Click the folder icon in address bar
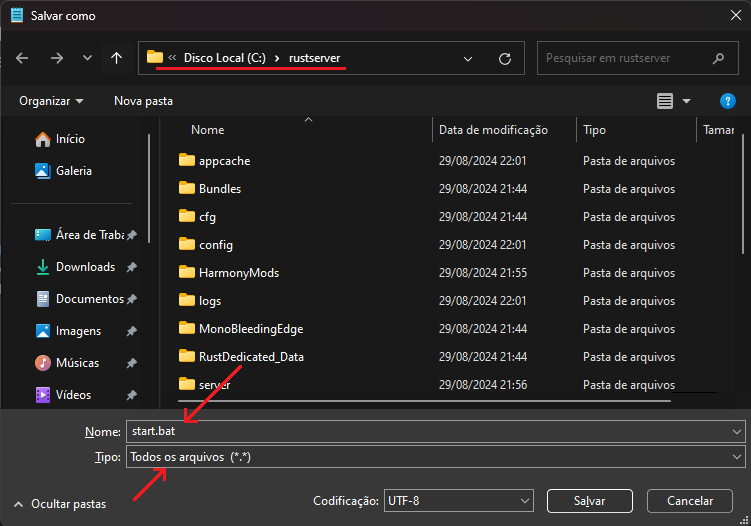 click(155, 57)
